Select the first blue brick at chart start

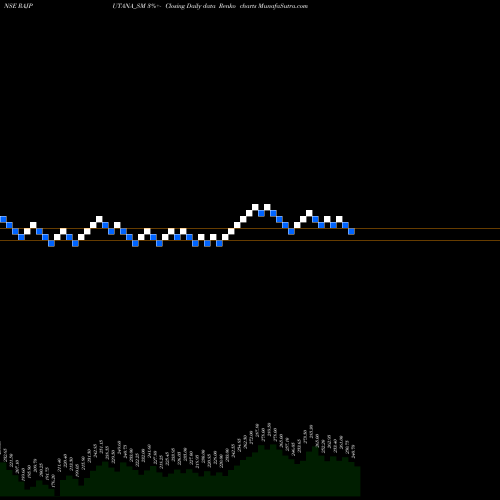[x=3, y=219]
